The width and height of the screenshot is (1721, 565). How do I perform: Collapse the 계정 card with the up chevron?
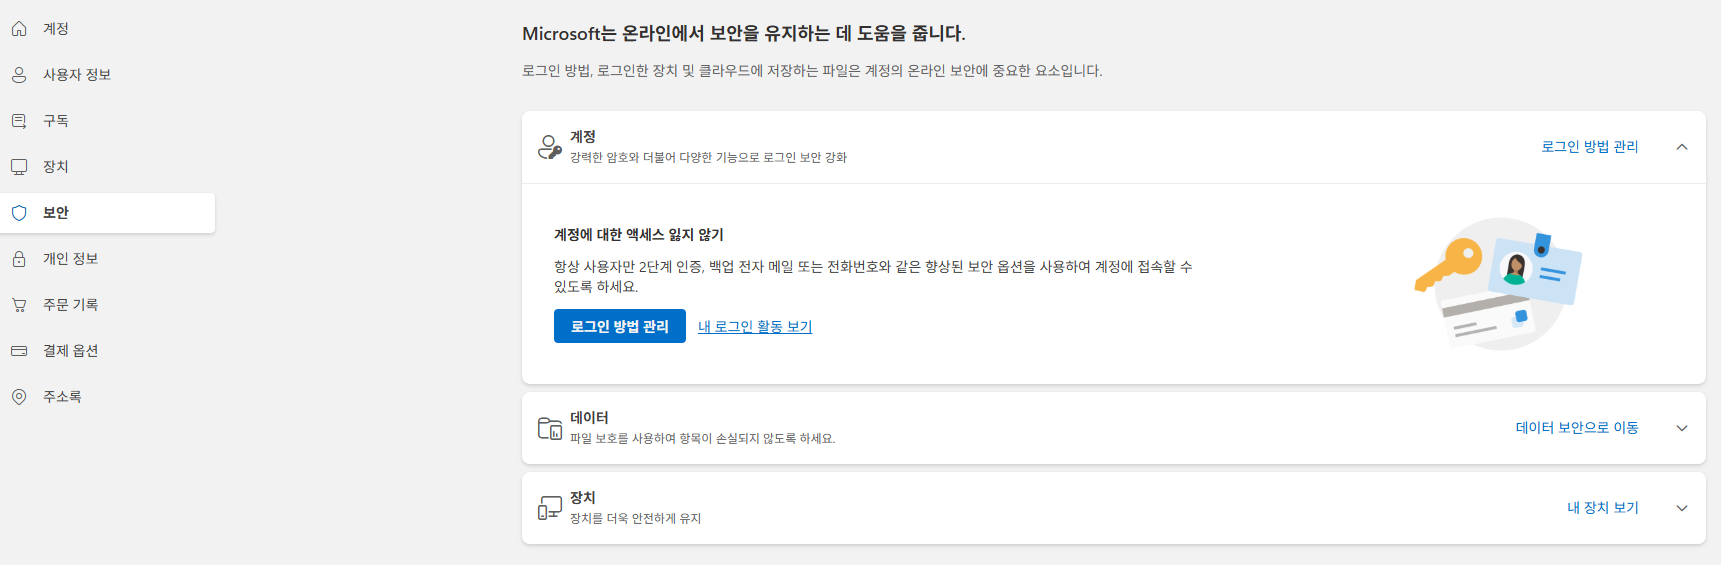coord(1682,147)
